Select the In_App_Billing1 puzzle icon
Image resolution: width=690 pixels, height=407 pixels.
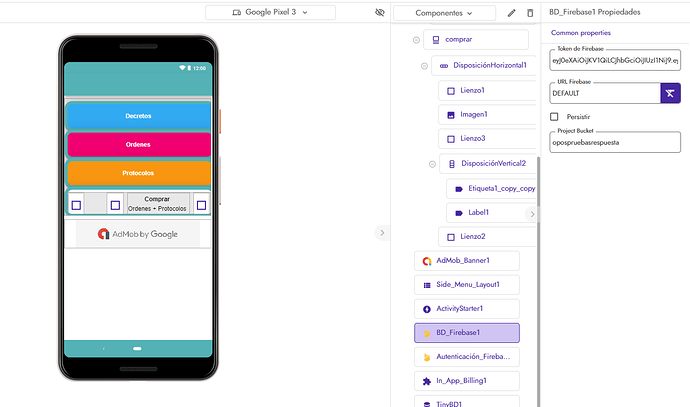(427, 381)
